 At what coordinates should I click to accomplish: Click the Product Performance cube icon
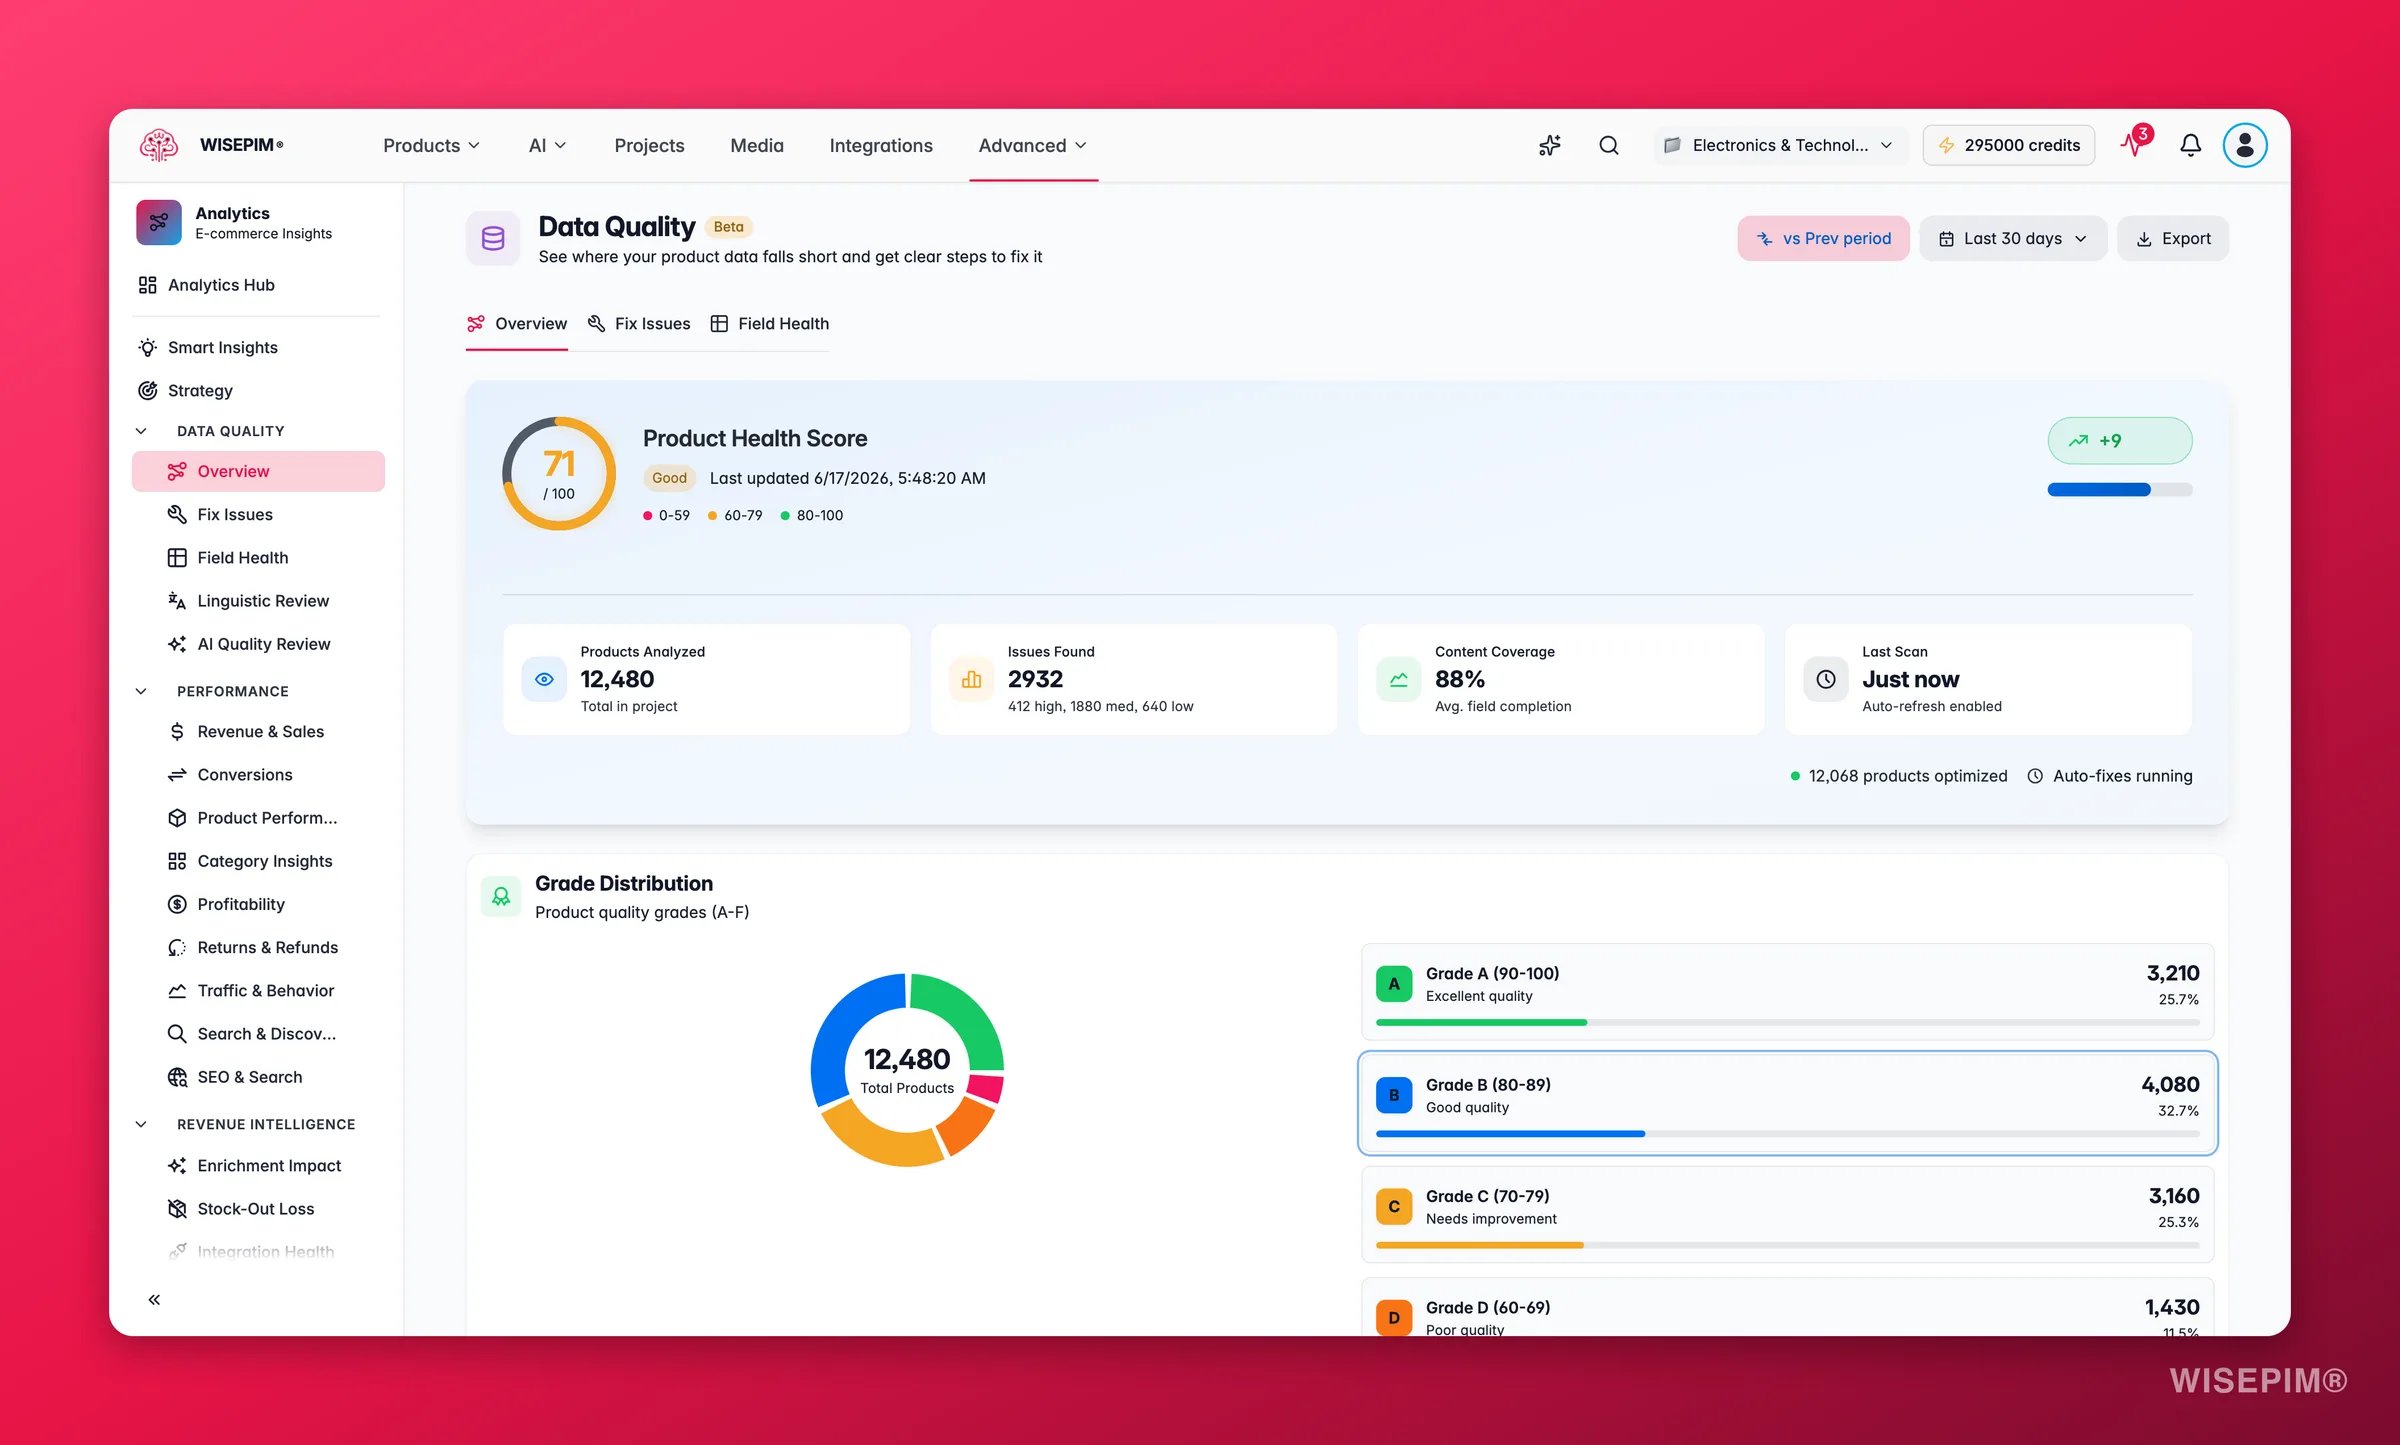pyautogui.click(x=177, y=818)
